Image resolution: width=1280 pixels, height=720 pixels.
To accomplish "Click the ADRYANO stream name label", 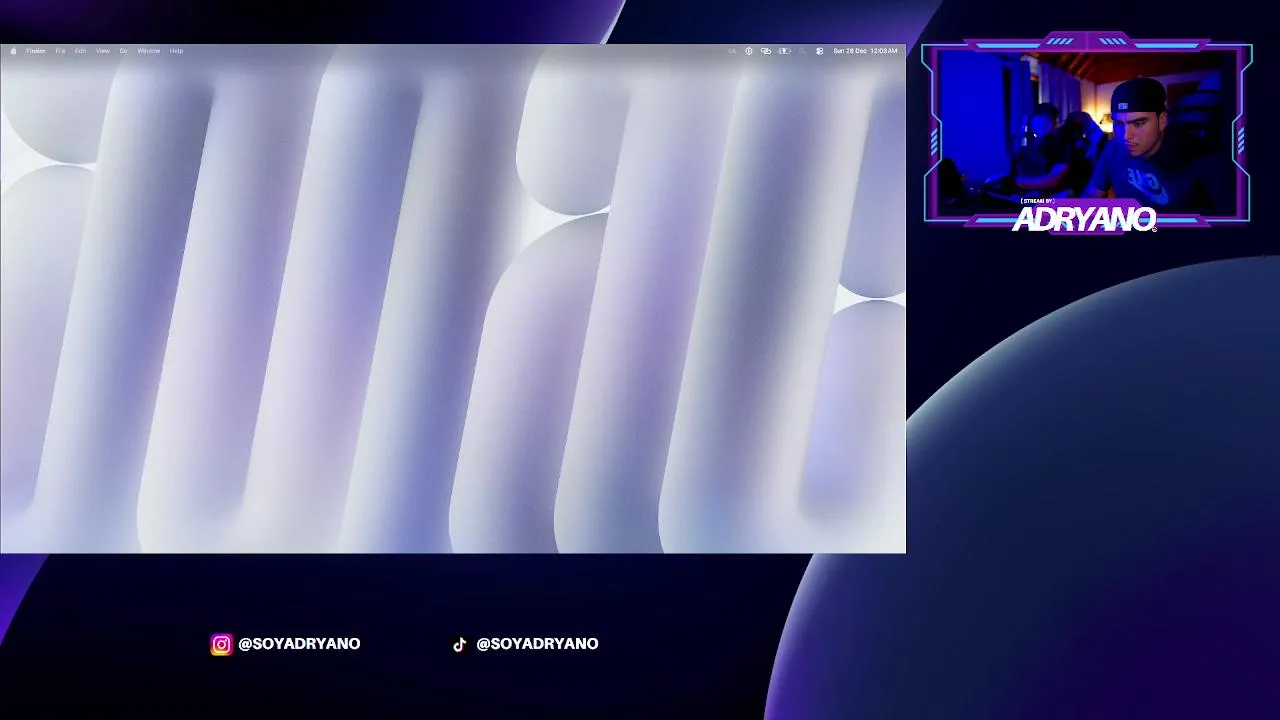I will tap(1084, 220).
